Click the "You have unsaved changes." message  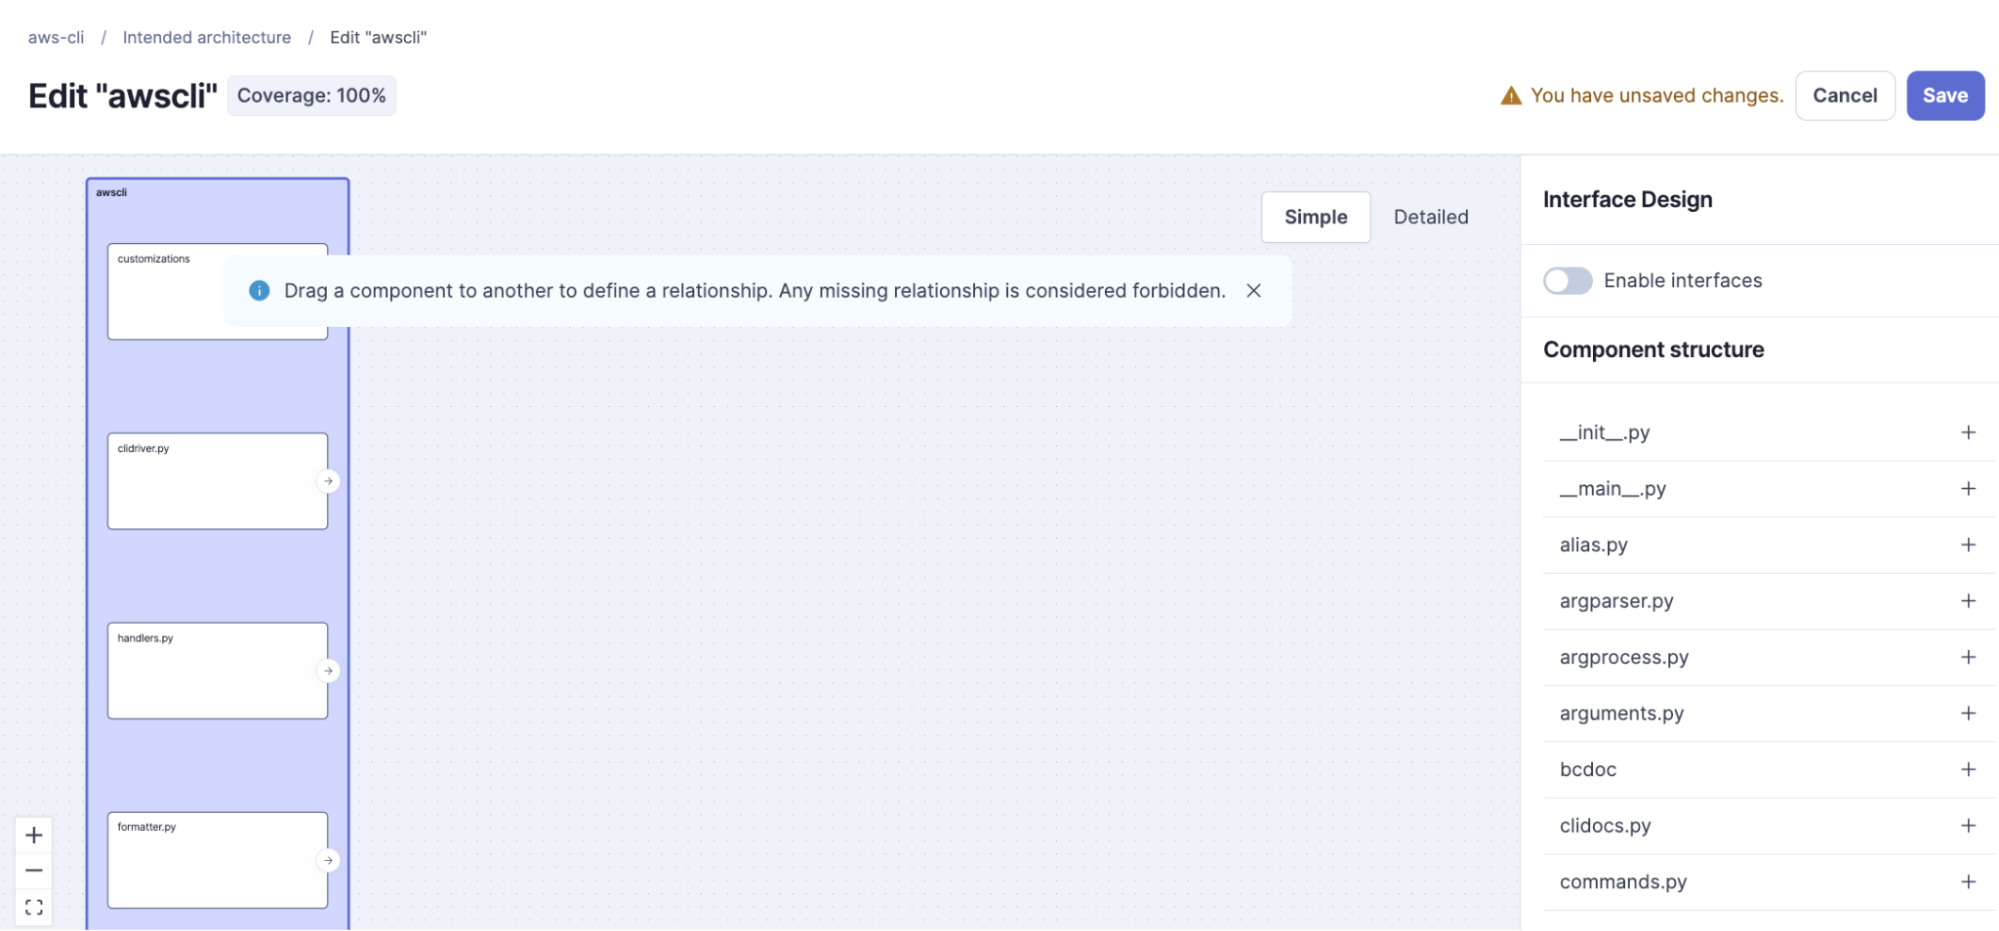pyautogui.click(x=1657, y=95)
